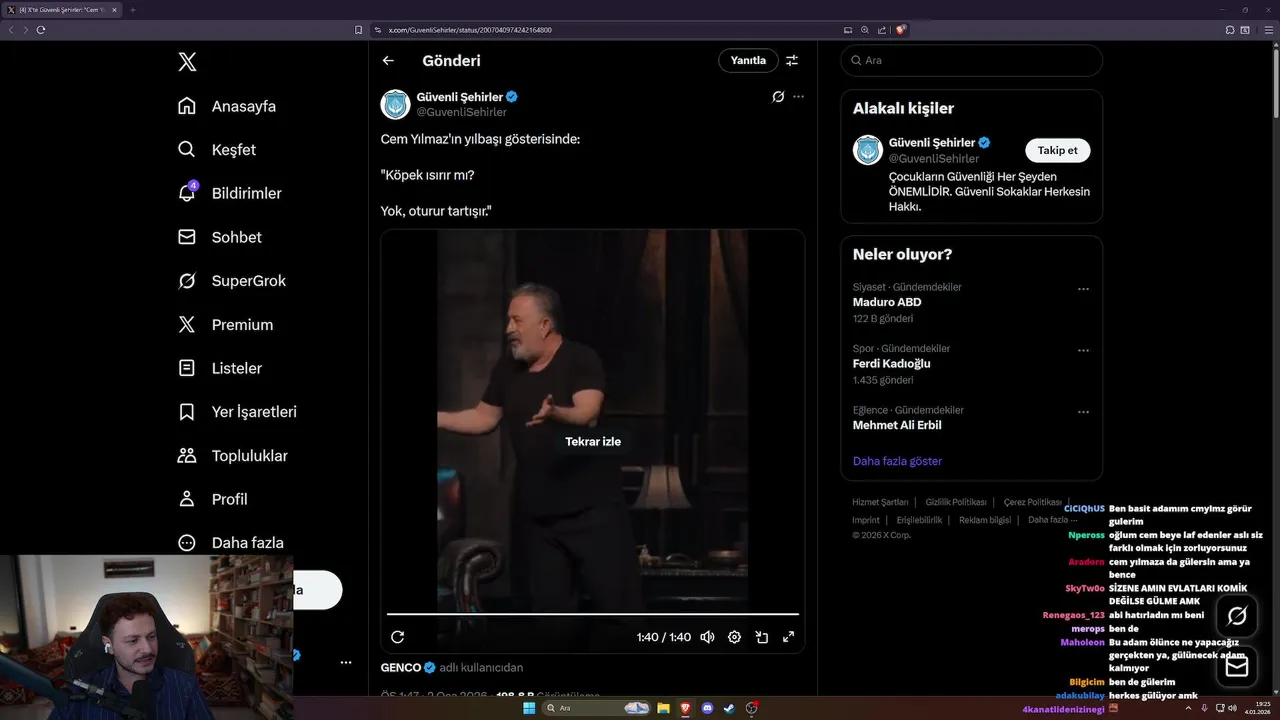Open browser hamburger menu
The height and width of the screenshot is (720, 1280).
coord(1270,30)
